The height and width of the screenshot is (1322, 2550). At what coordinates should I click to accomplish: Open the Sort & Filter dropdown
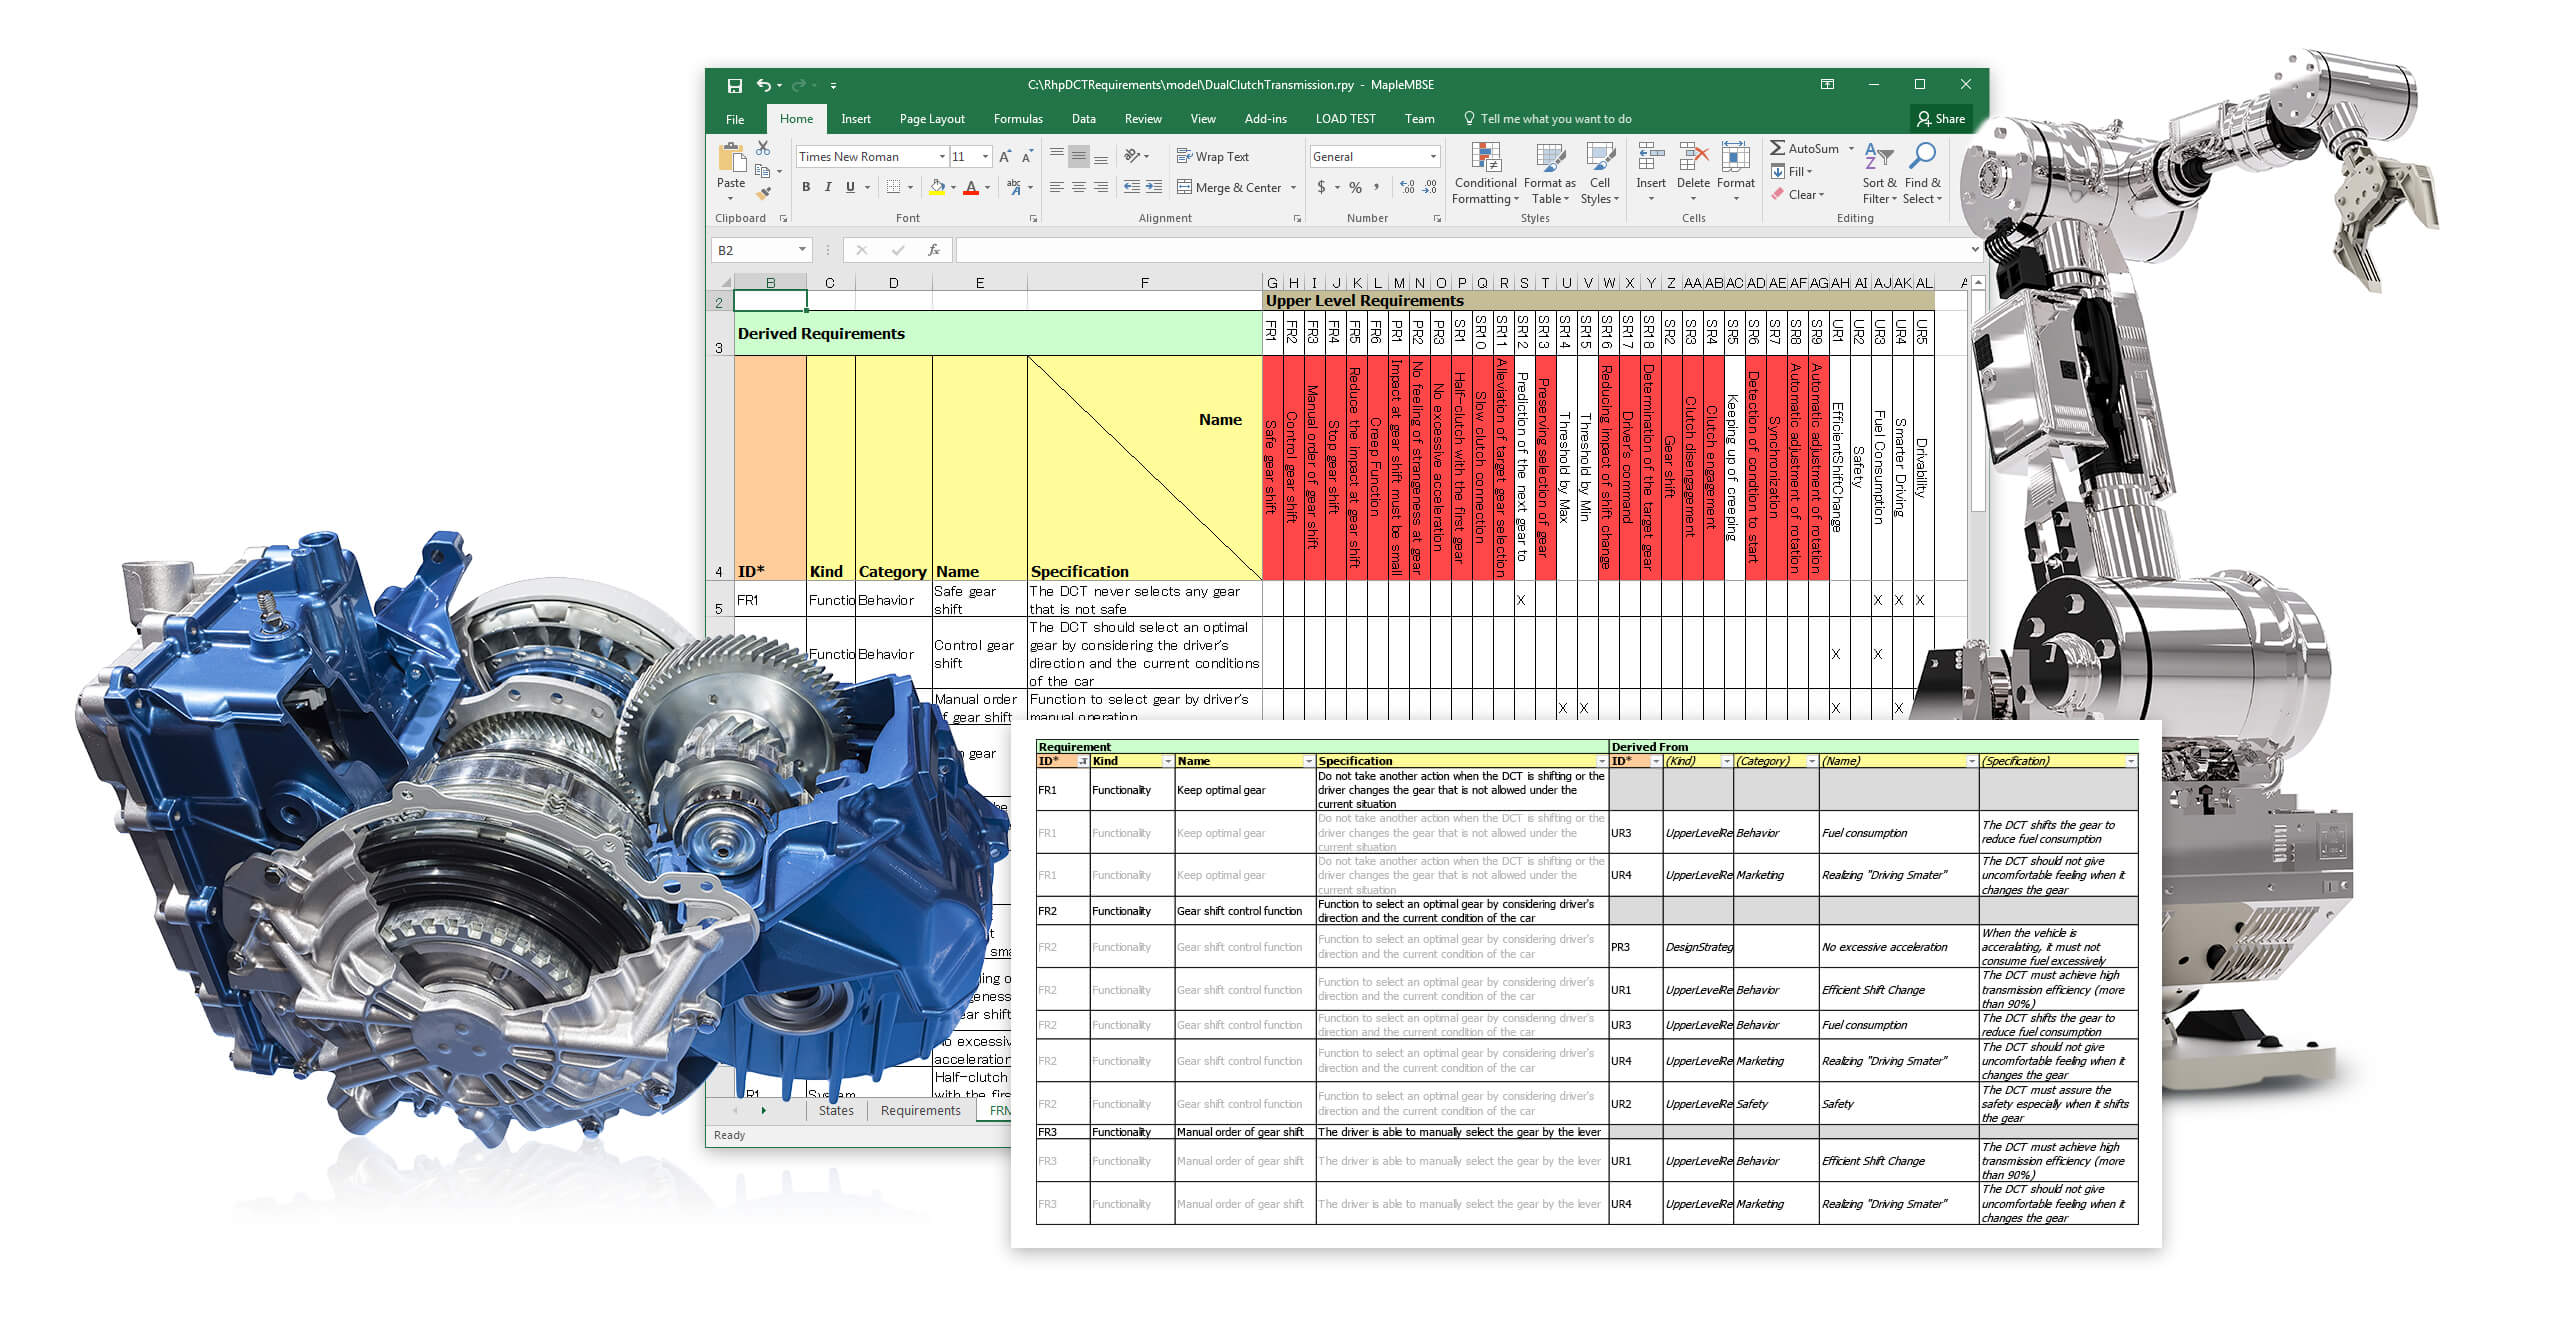click(1879, 174)
